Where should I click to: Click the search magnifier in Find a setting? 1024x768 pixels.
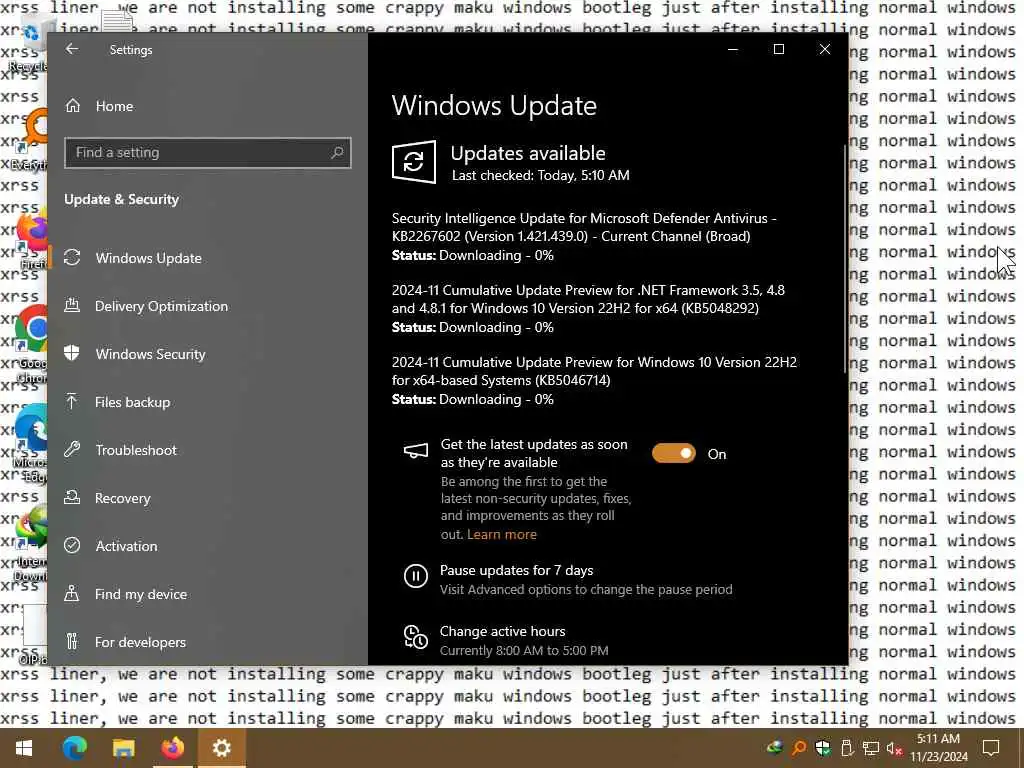[337, 152]
